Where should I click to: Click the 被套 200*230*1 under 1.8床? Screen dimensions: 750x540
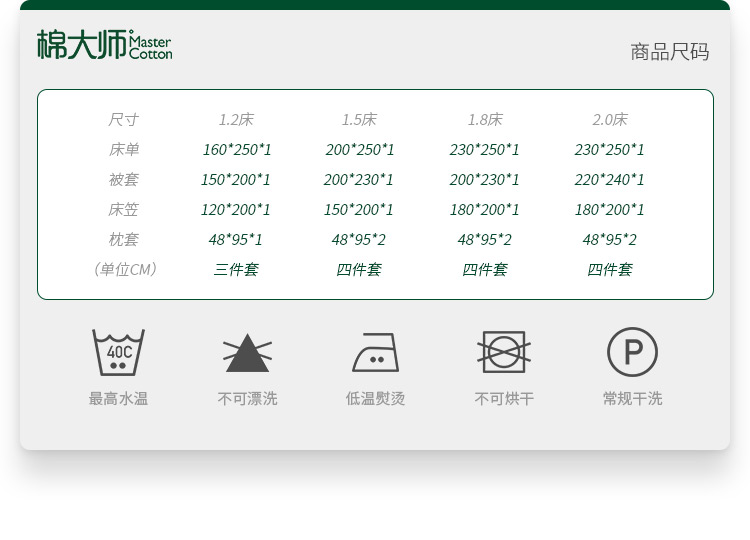484,180
